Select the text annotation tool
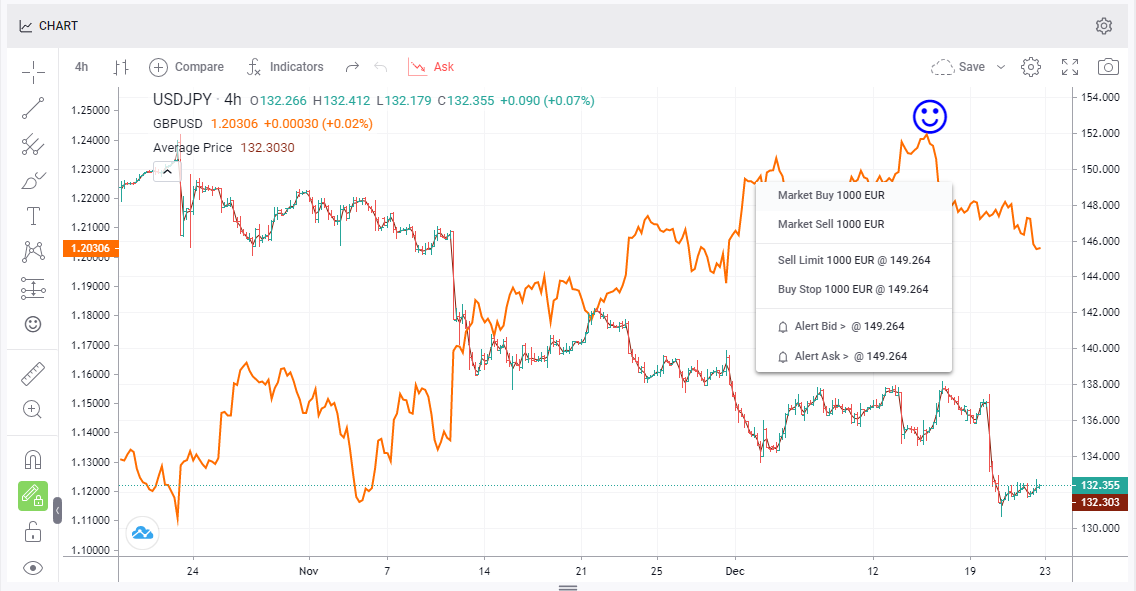The width and height of the screenshot is (1136, 591). tap(33, 216)
